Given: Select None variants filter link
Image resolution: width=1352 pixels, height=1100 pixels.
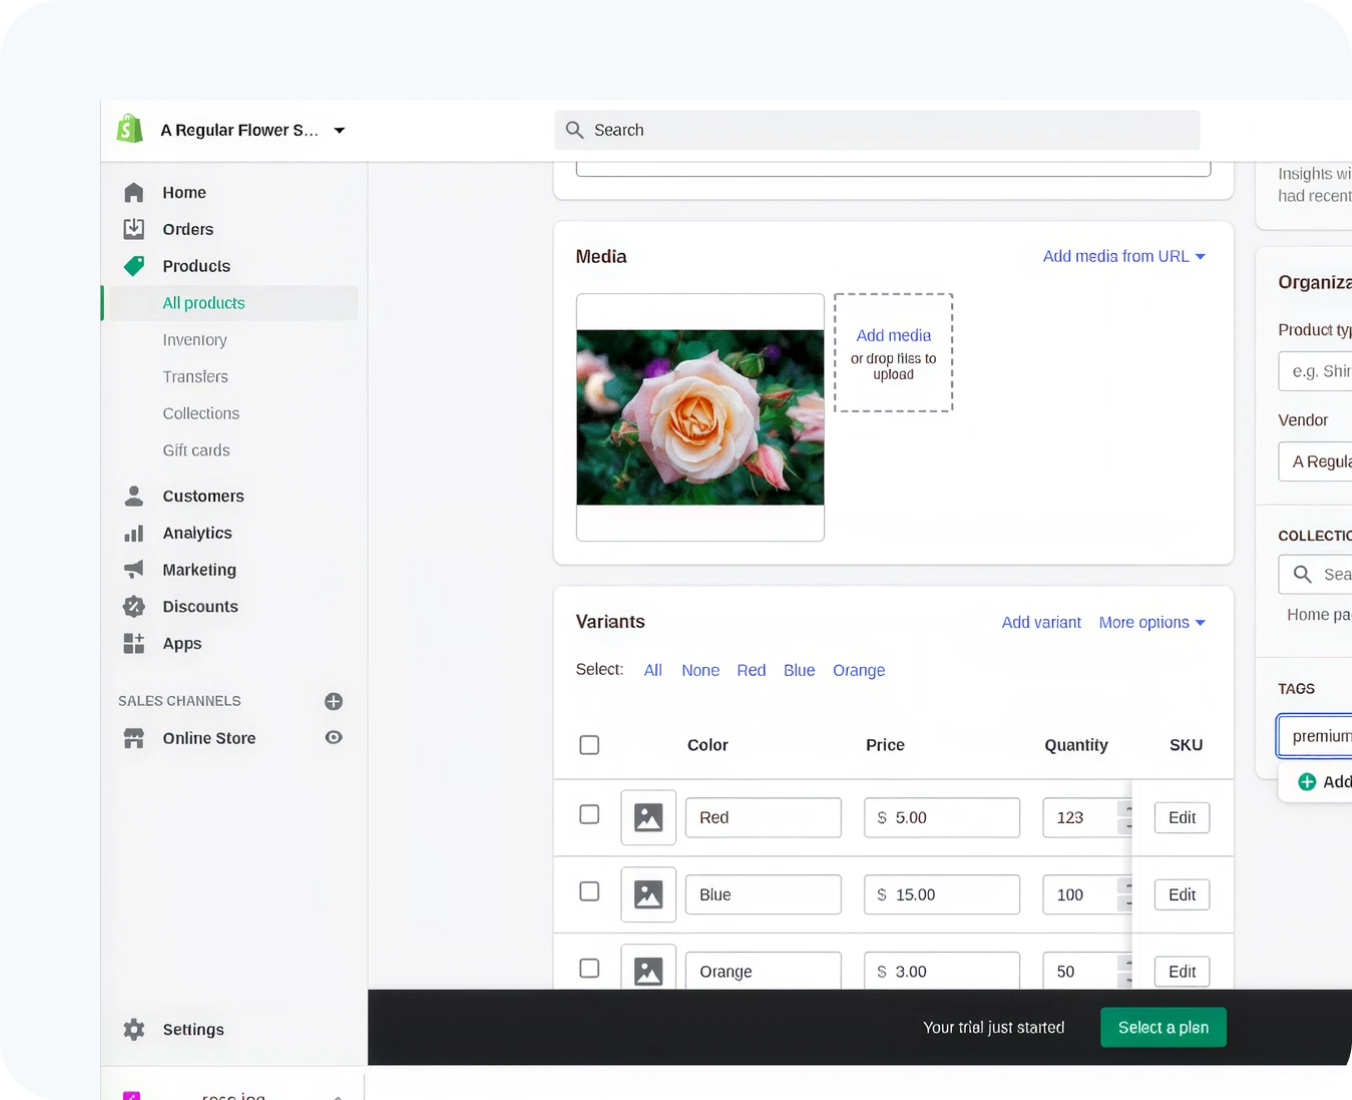Looking at the screenshot, I should (x=700, y=670).
